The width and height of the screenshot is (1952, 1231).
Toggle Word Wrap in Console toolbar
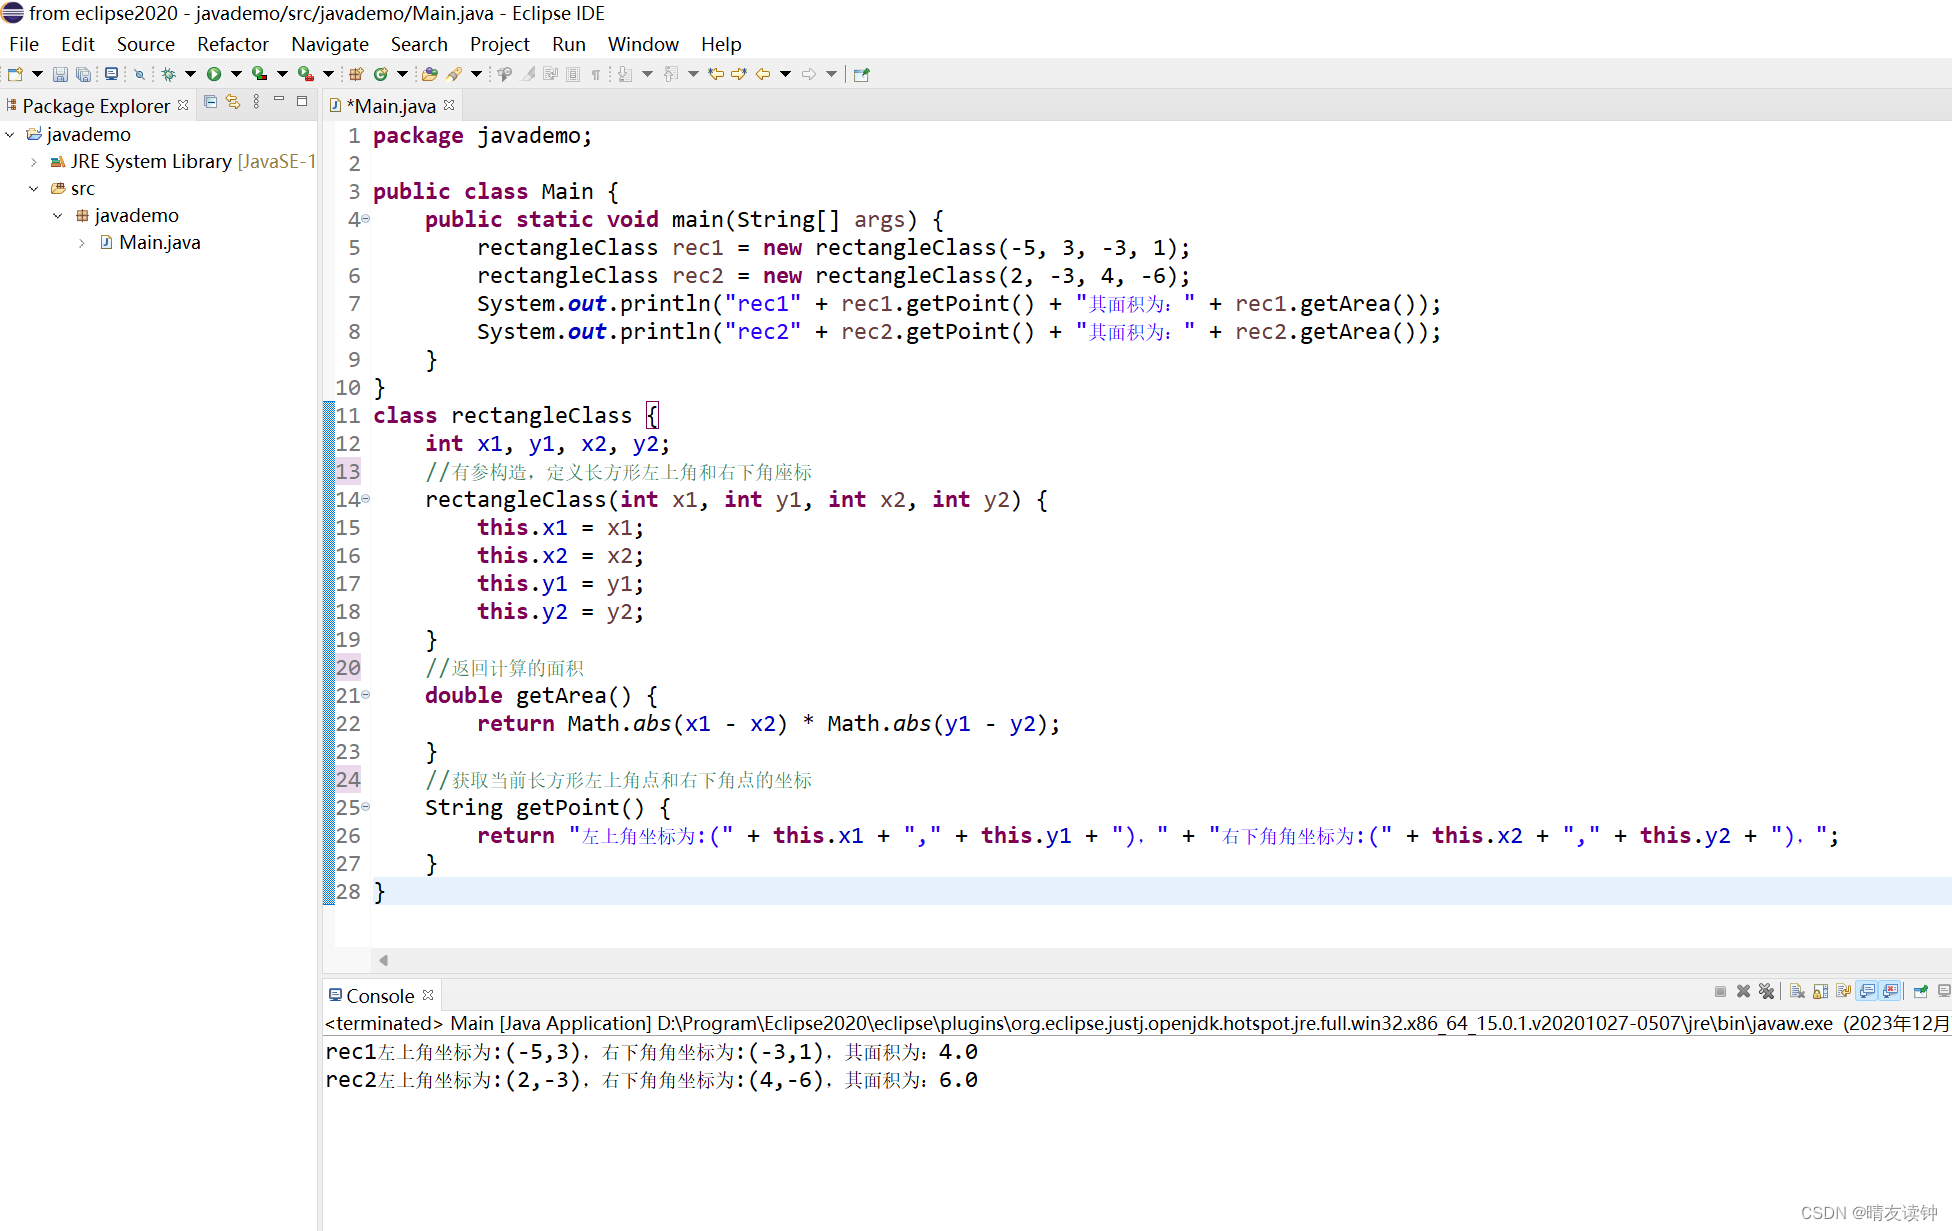(1843, 991)
